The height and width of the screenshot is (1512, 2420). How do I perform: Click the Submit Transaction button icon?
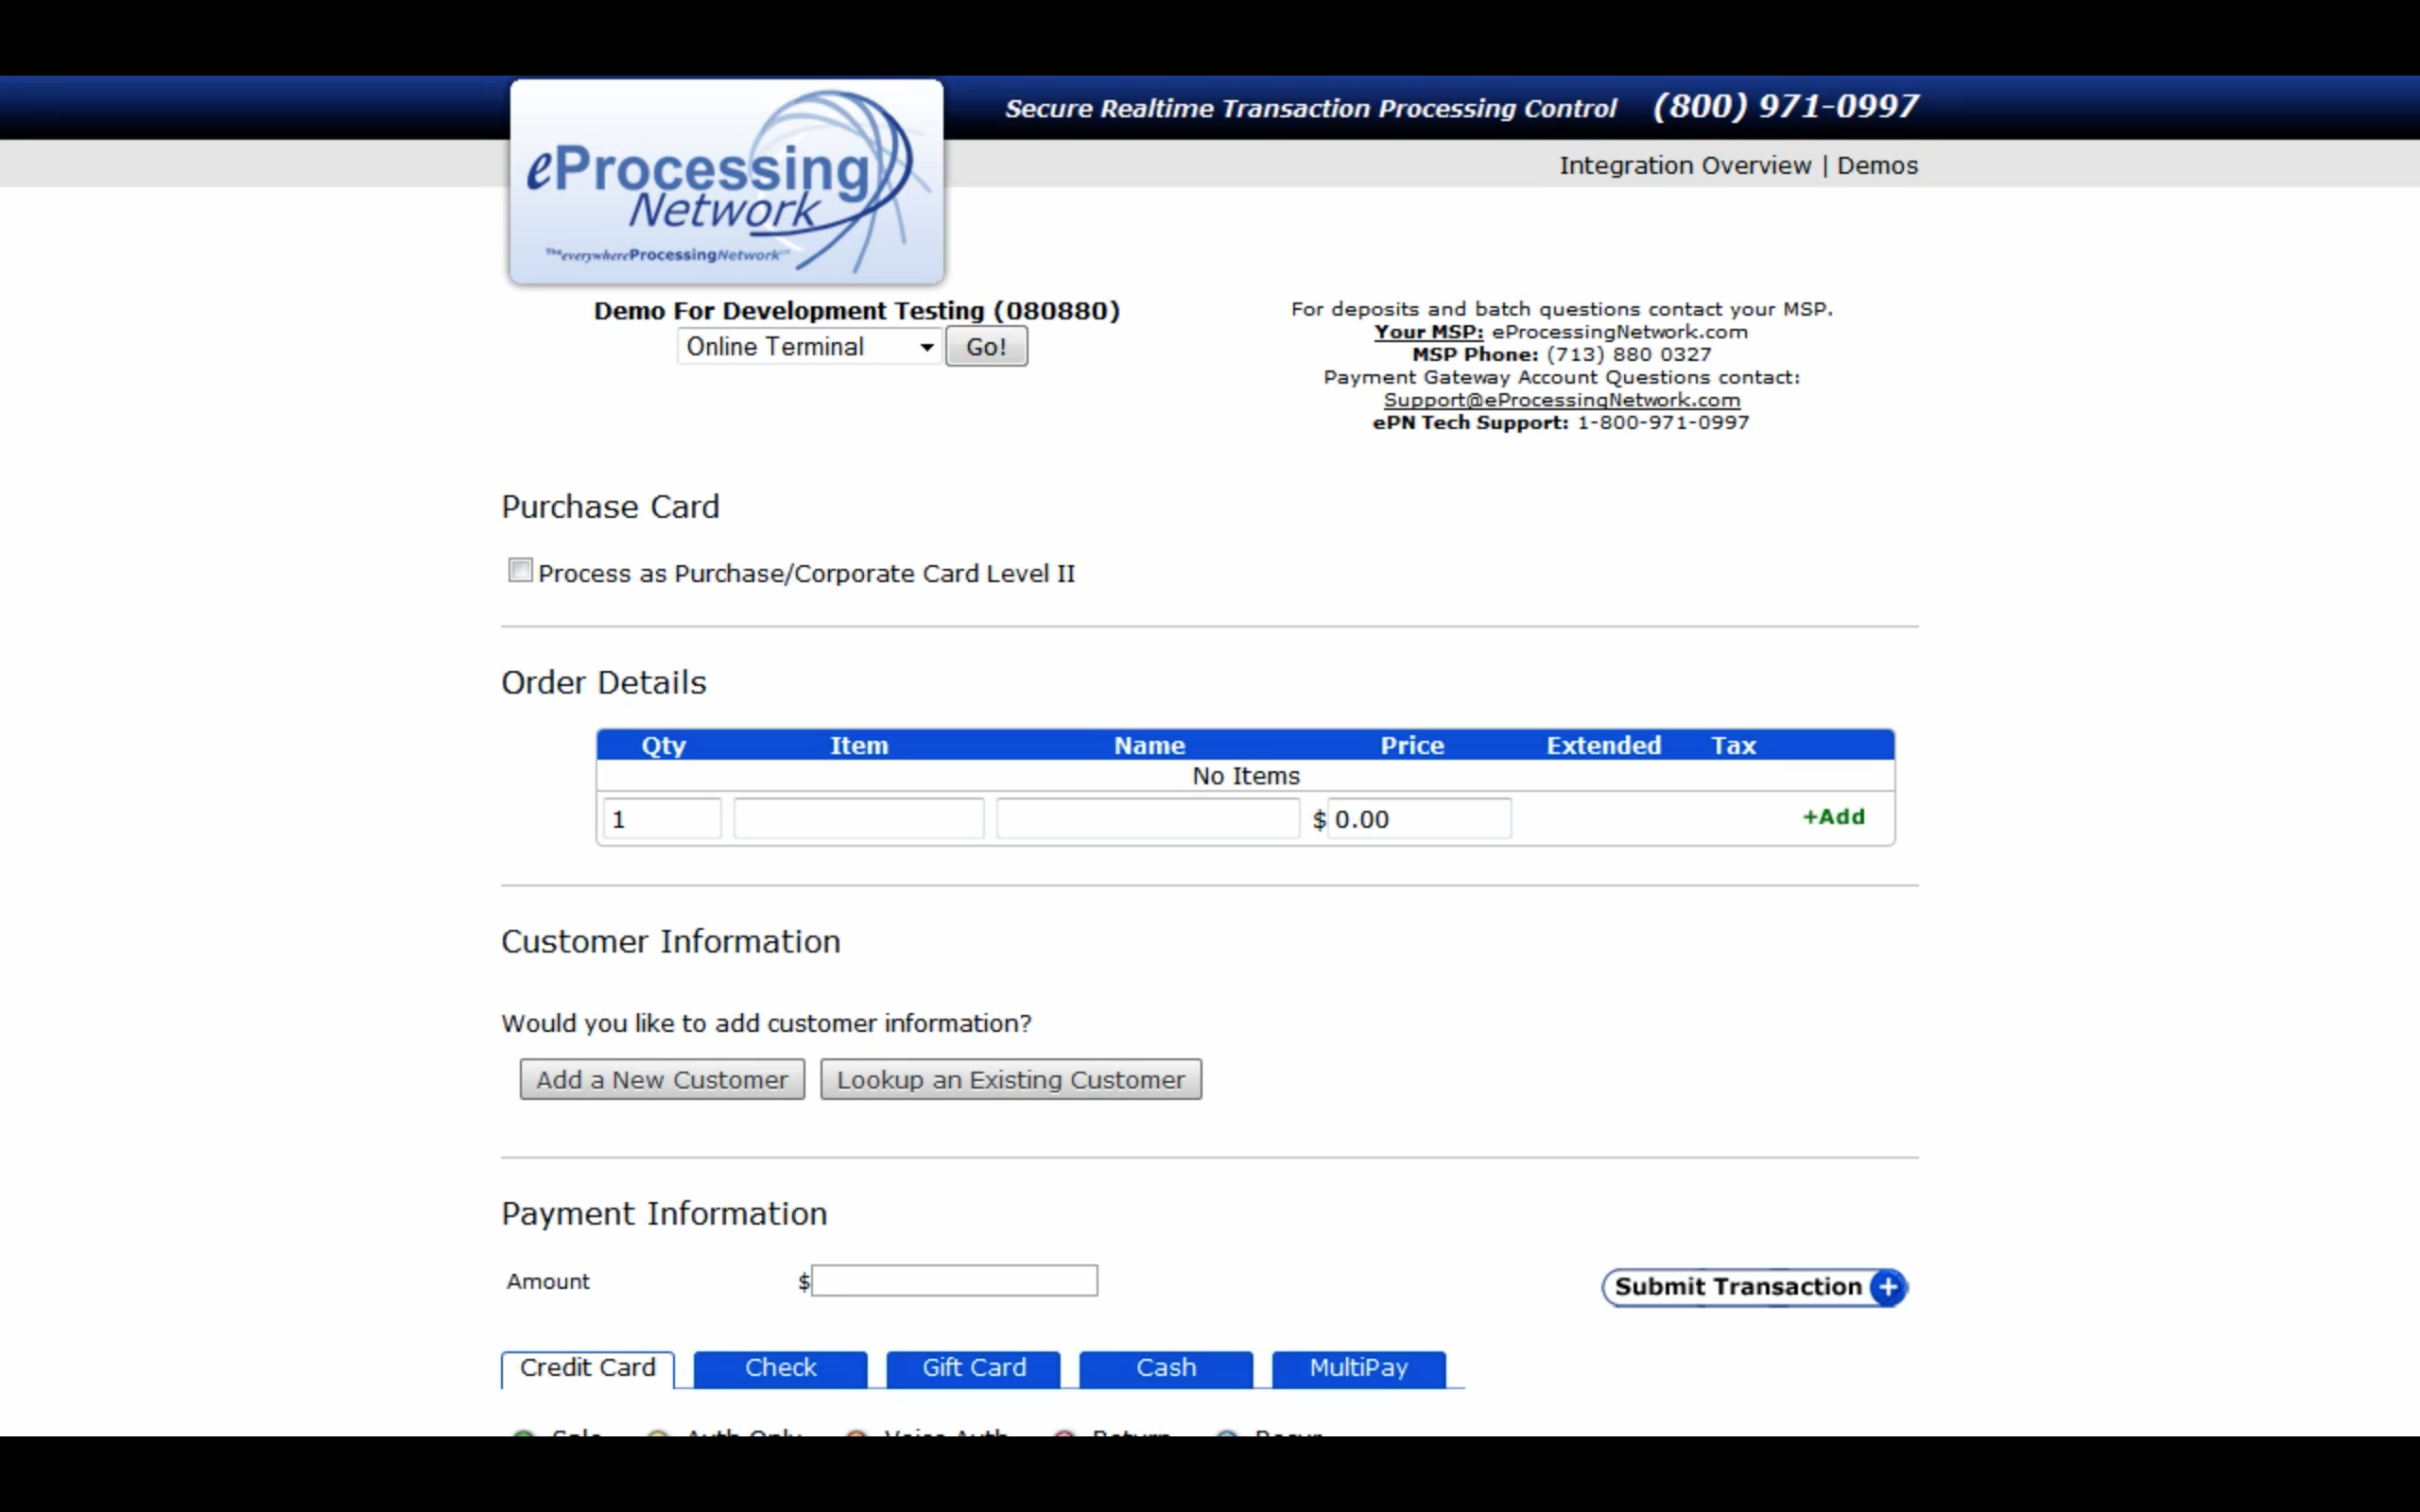pos(1887,1285)
